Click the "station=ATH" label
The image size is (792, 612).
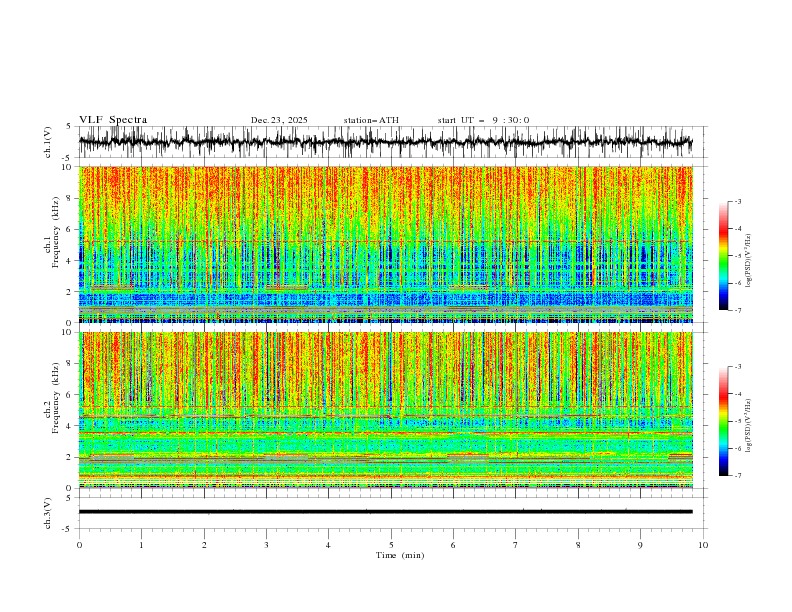(x=371, y=120)
